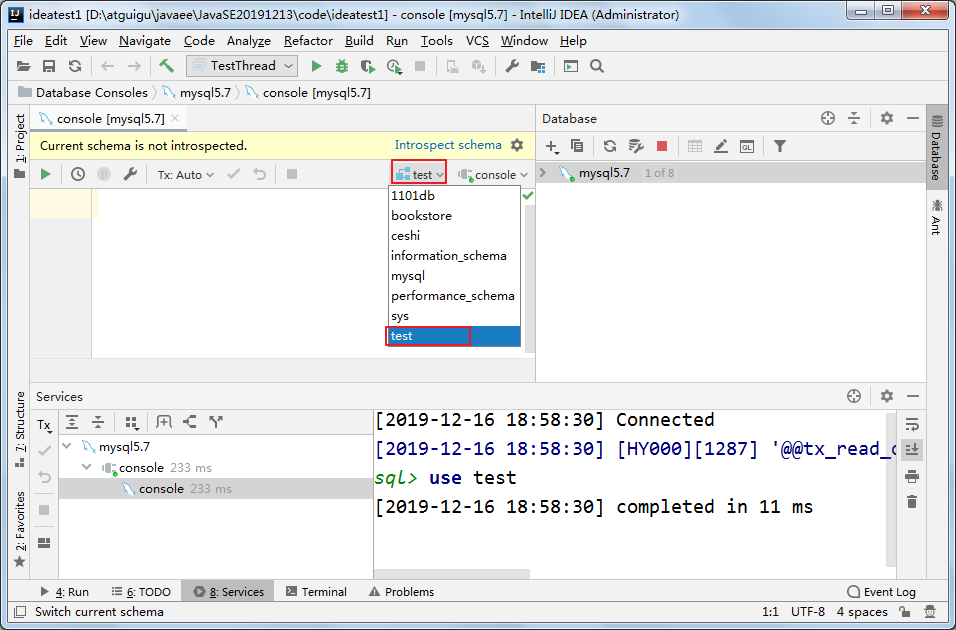Viewport: 956px width, 630px height.
Task: Switch to the Problems tab
Action: click(x=402, y=592)
